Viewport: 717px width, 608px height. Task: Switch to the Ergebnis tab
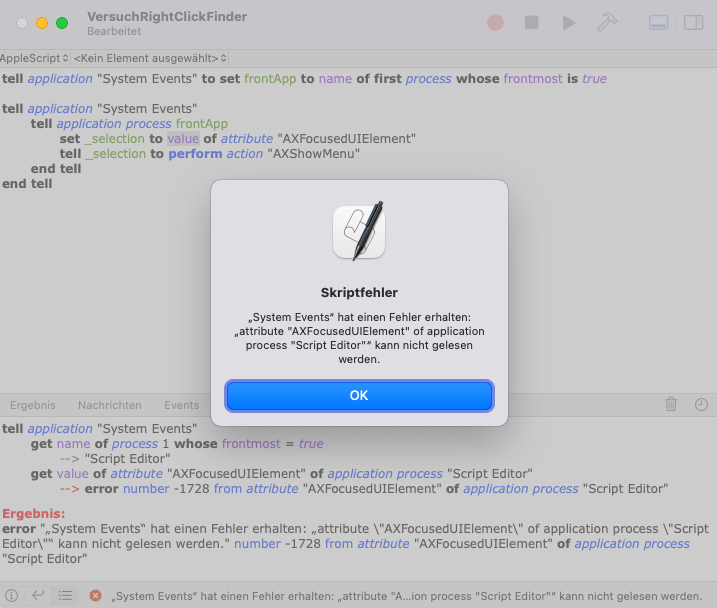pyautogui.click(x=32, y=405)
